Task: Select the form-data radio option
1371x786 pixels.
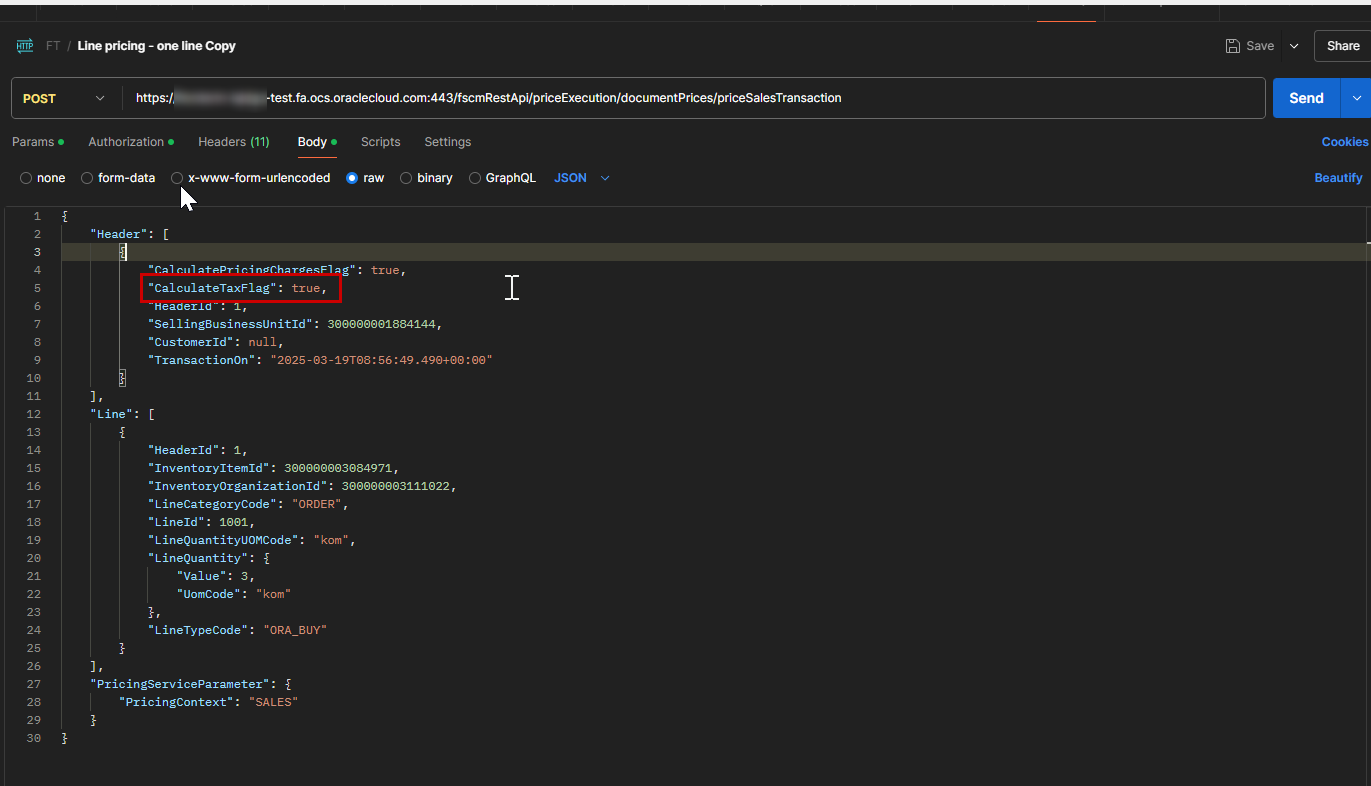Action: [x=87, y=178]
